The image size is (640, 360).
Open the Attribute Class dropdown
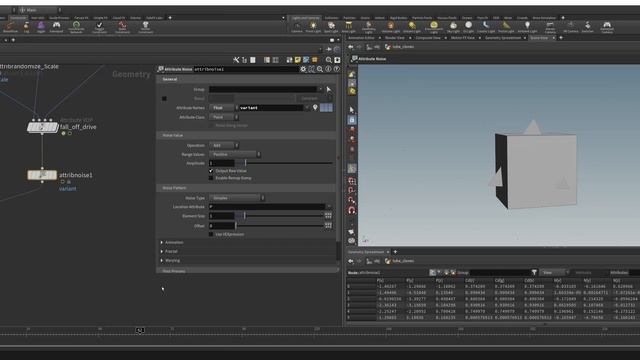coord(224,117)
